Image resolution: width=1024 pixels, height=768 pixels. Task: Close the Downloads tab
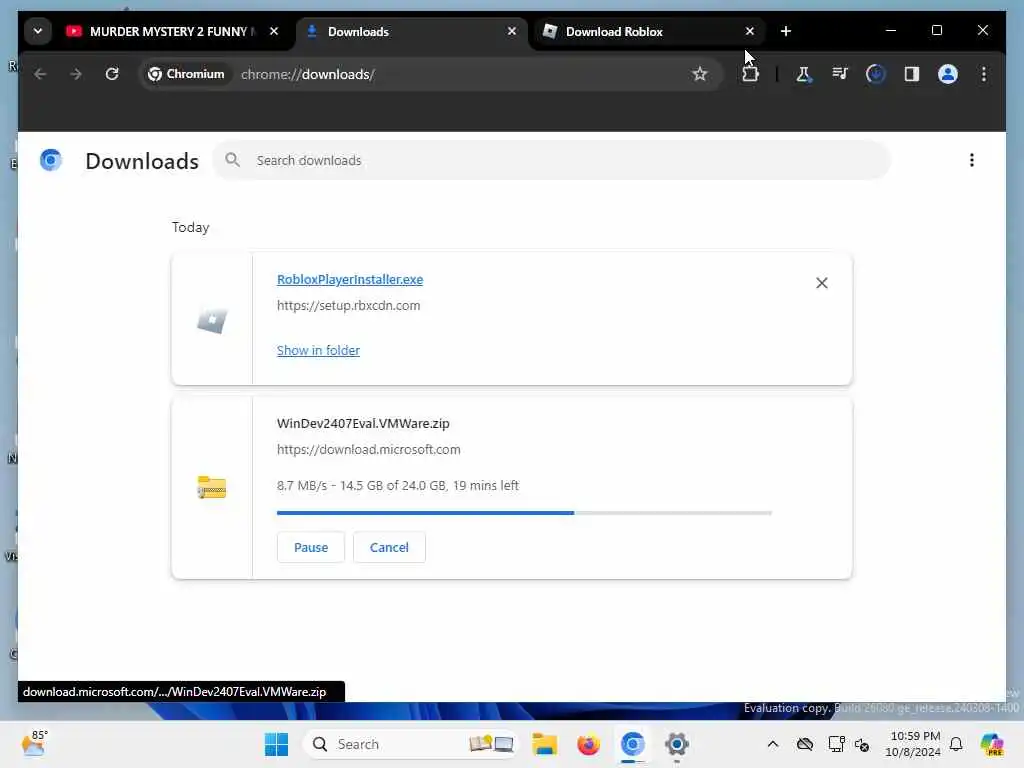pyautogui.click(x=512, y=31)
